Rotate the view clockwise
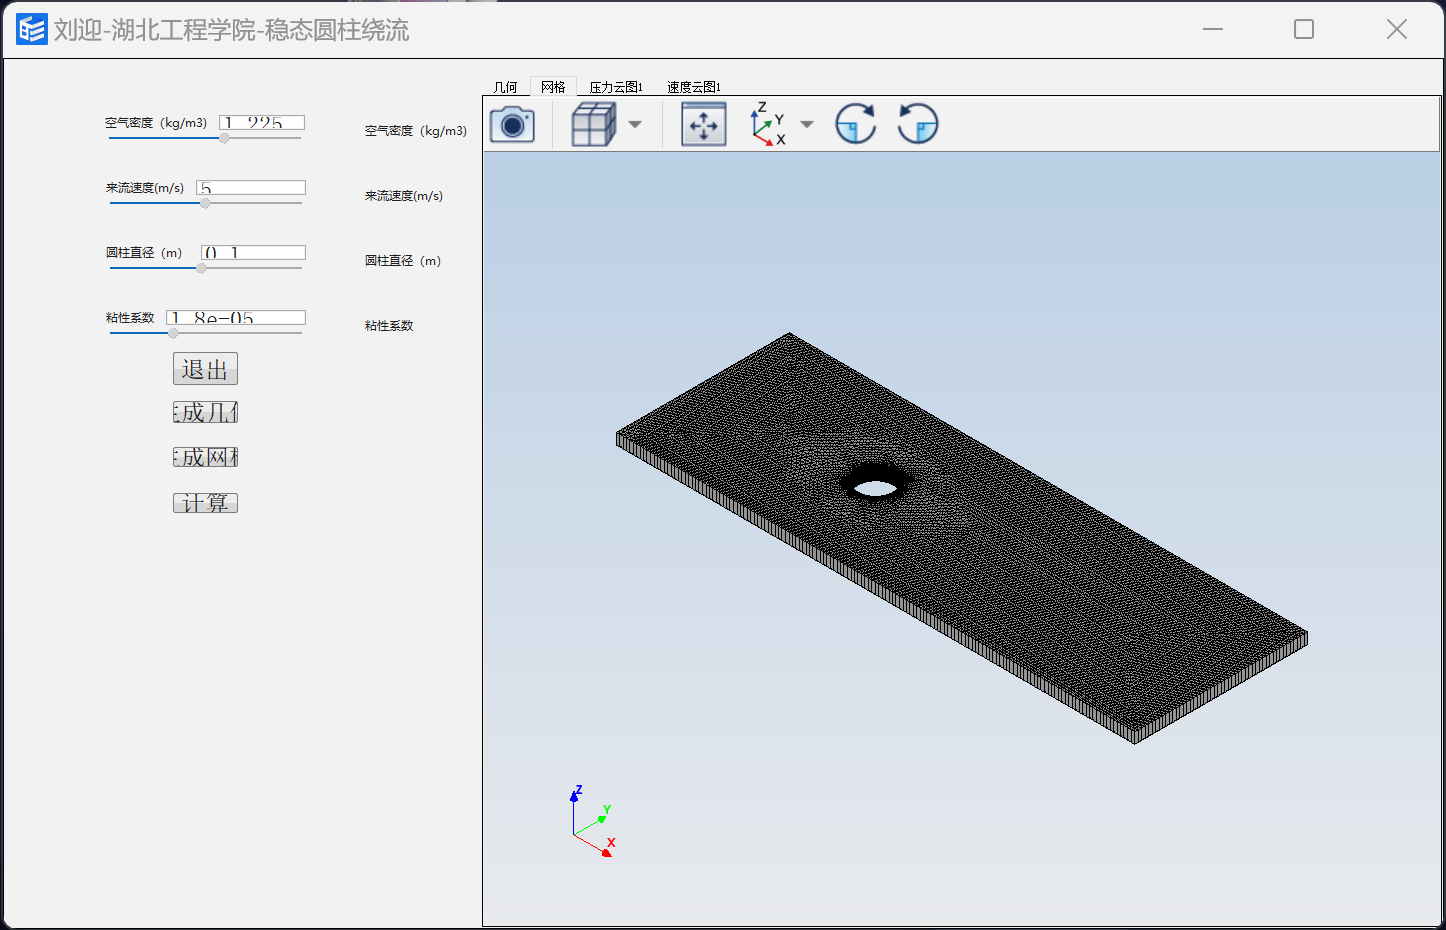This screenshot has height=930, width=1446. [856, 124]
